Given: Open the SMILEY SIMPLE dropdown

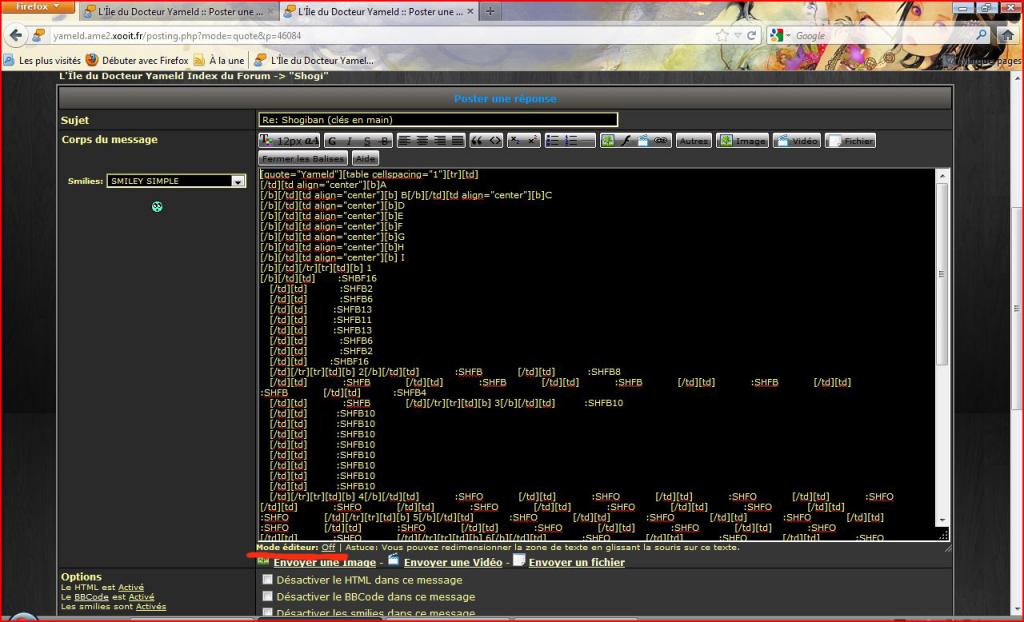Looking at the screenshot, I should (176, 181).
